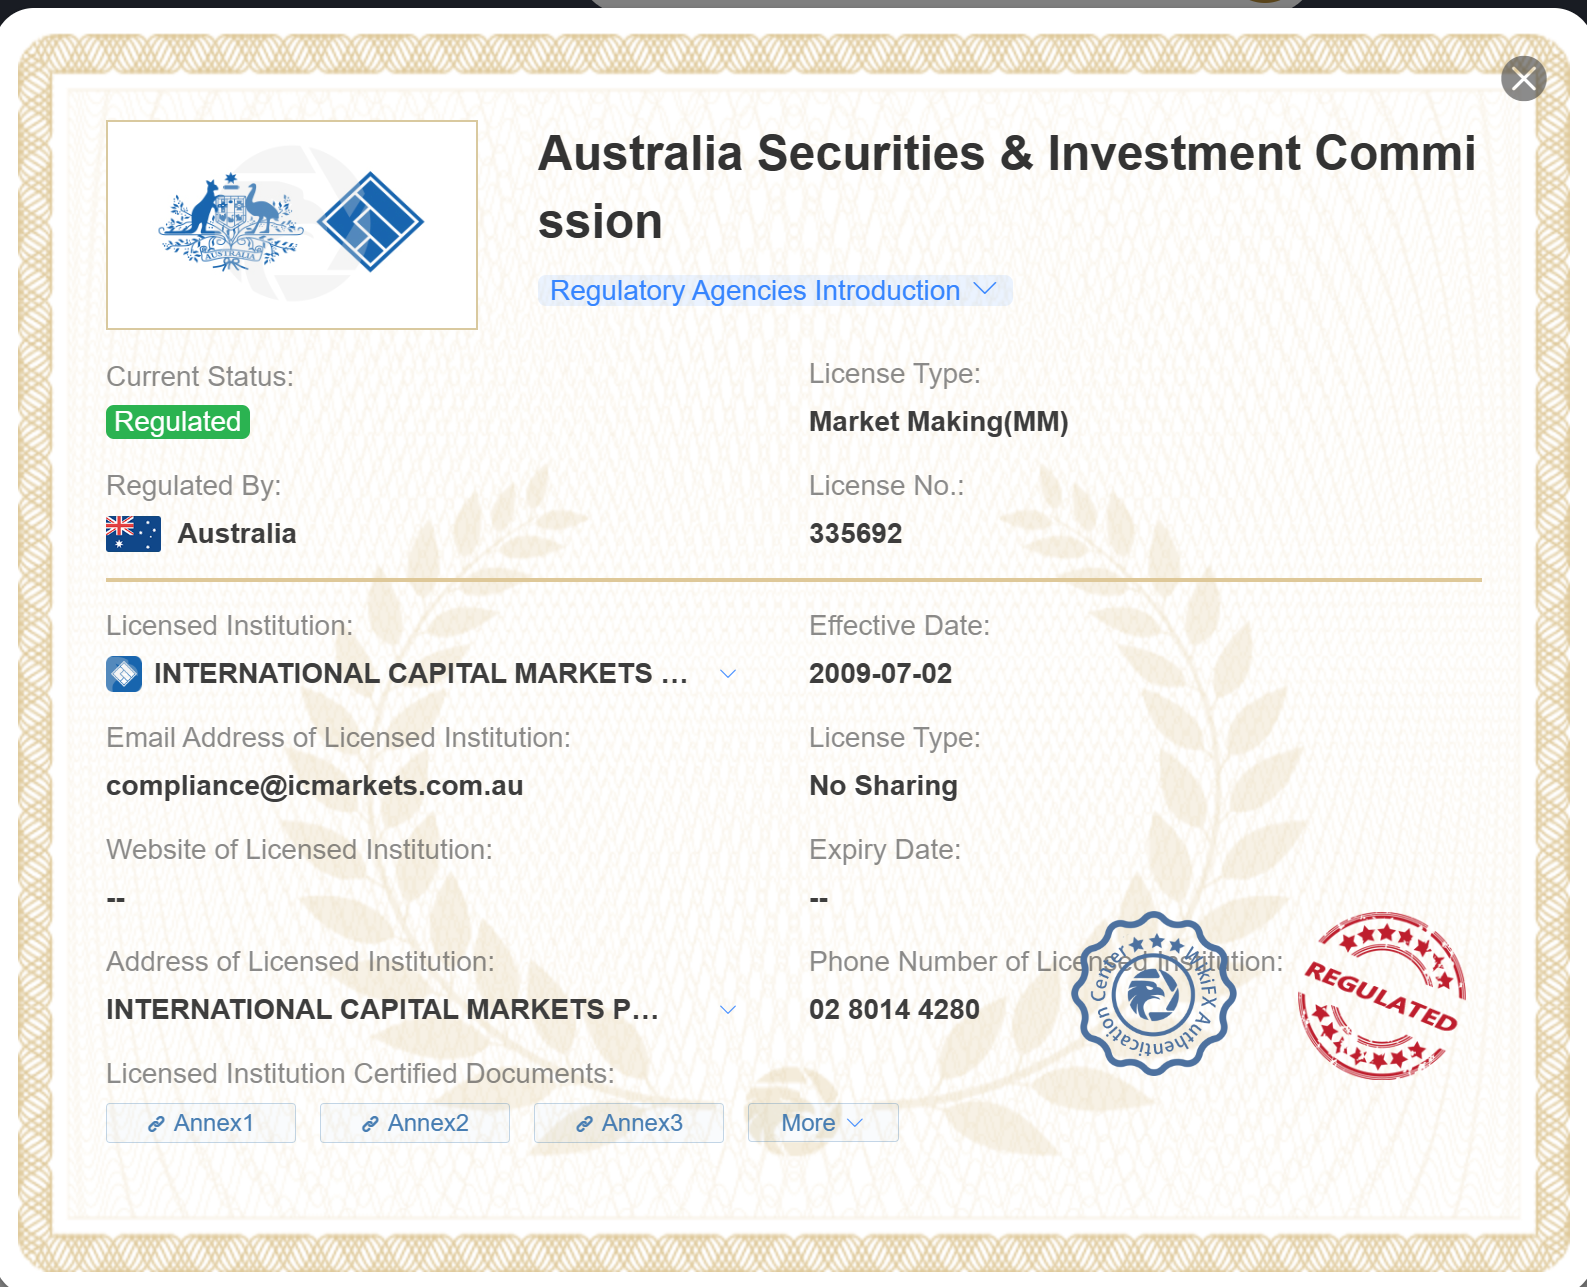Expand the Address of Licensed Institution chevron

coord(728,1010)
